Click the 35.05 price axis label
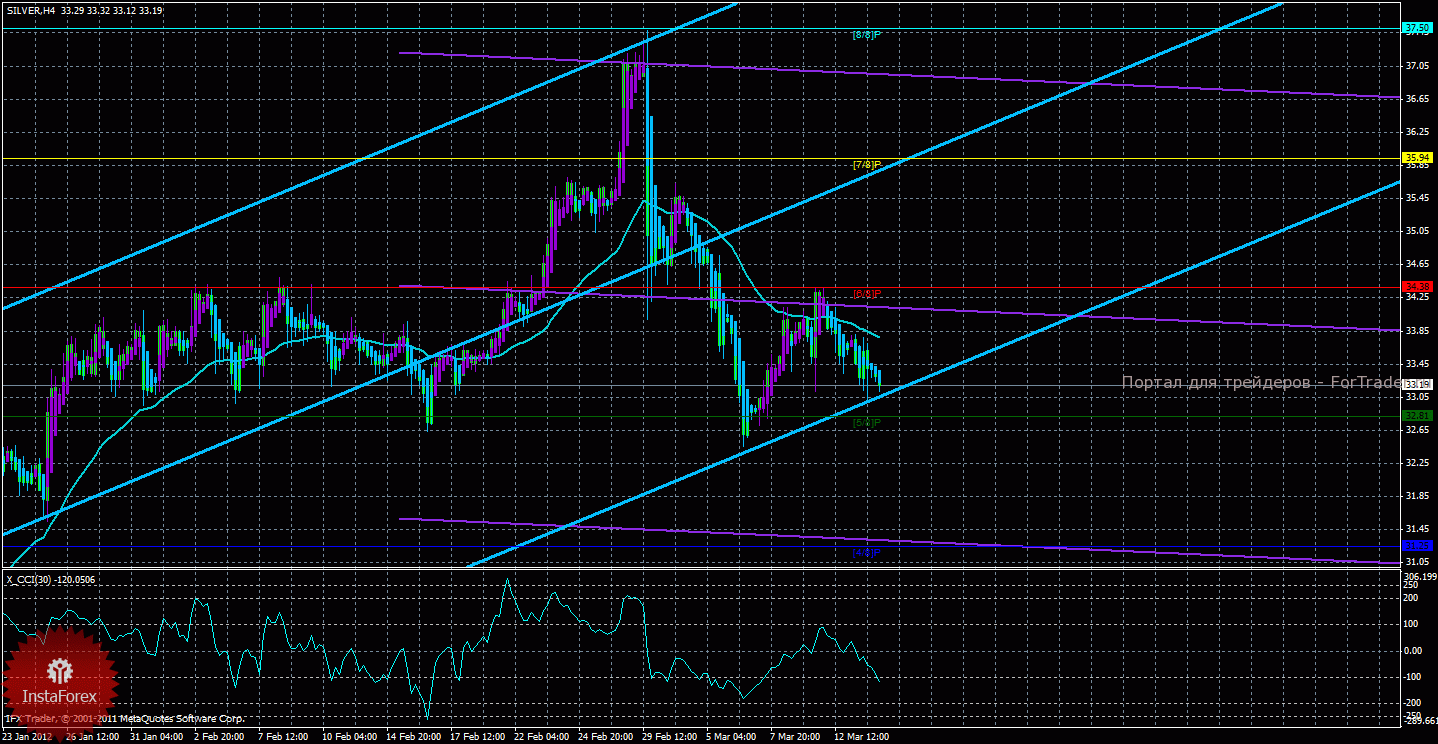The image size is (1438, 744). point(1417,231)
